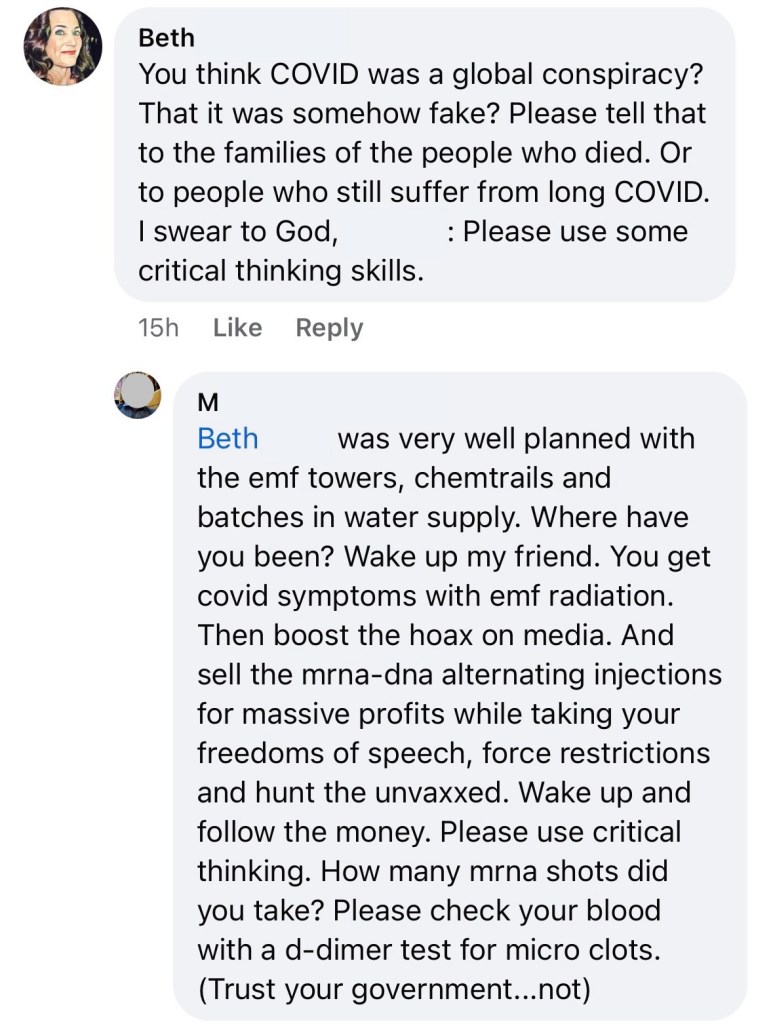Click the blue Beth mention in M's reply
The width and height of the screenshot is (773, 1024).
(x=228, y=439)
